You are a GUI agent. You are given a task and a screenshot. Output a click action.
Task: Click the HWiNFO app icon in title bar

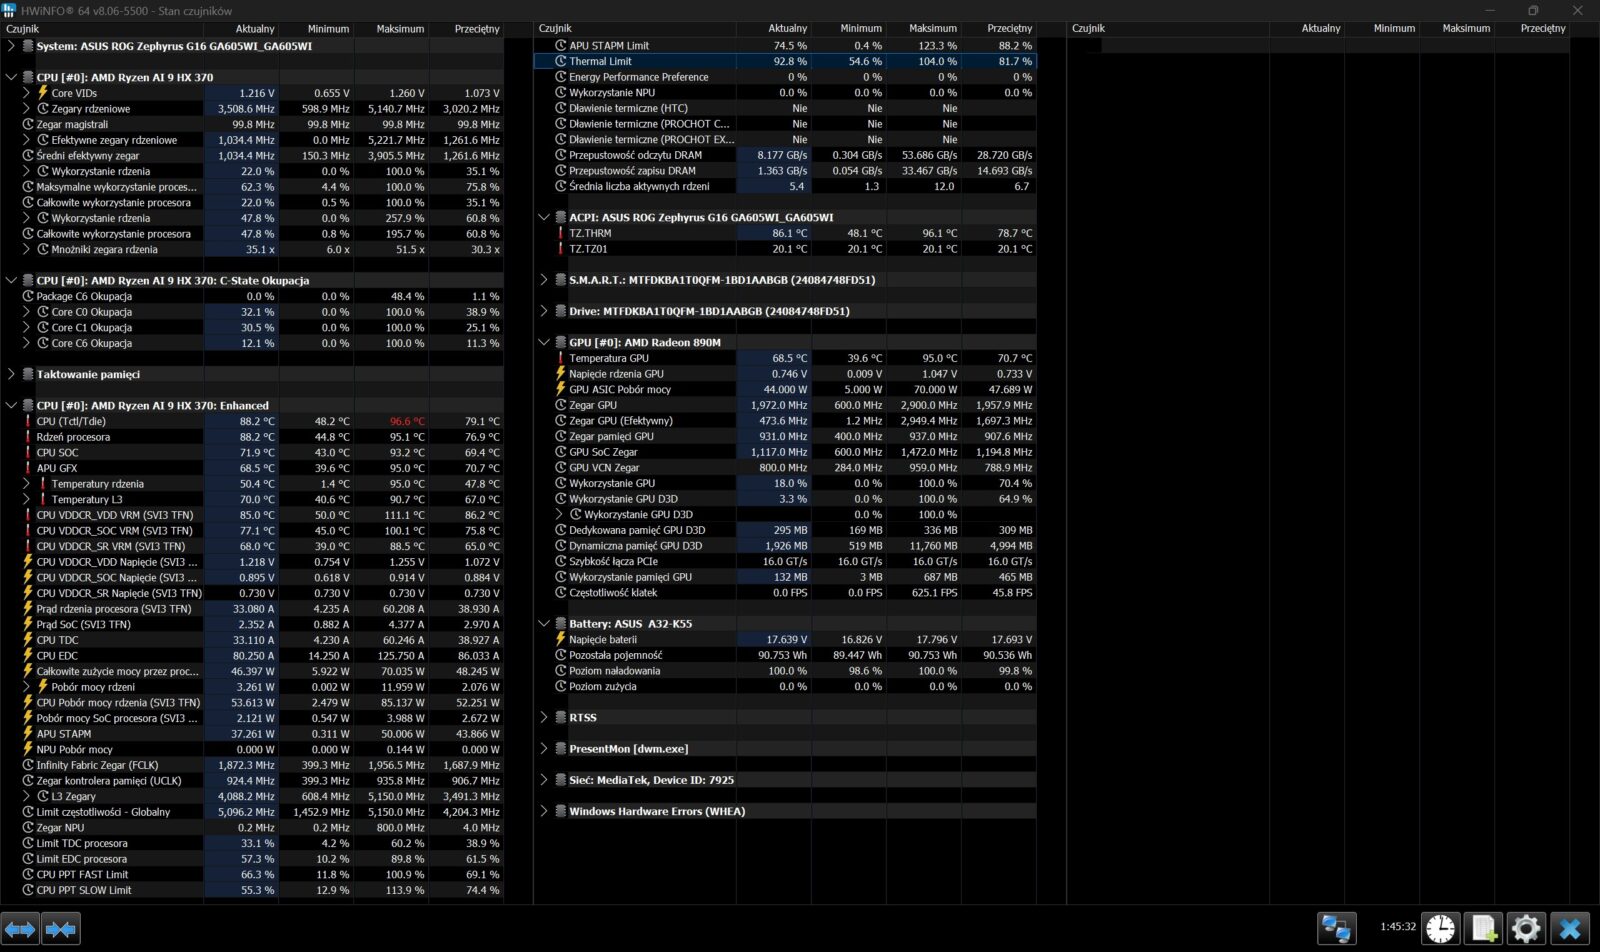(x=9, y=10)
